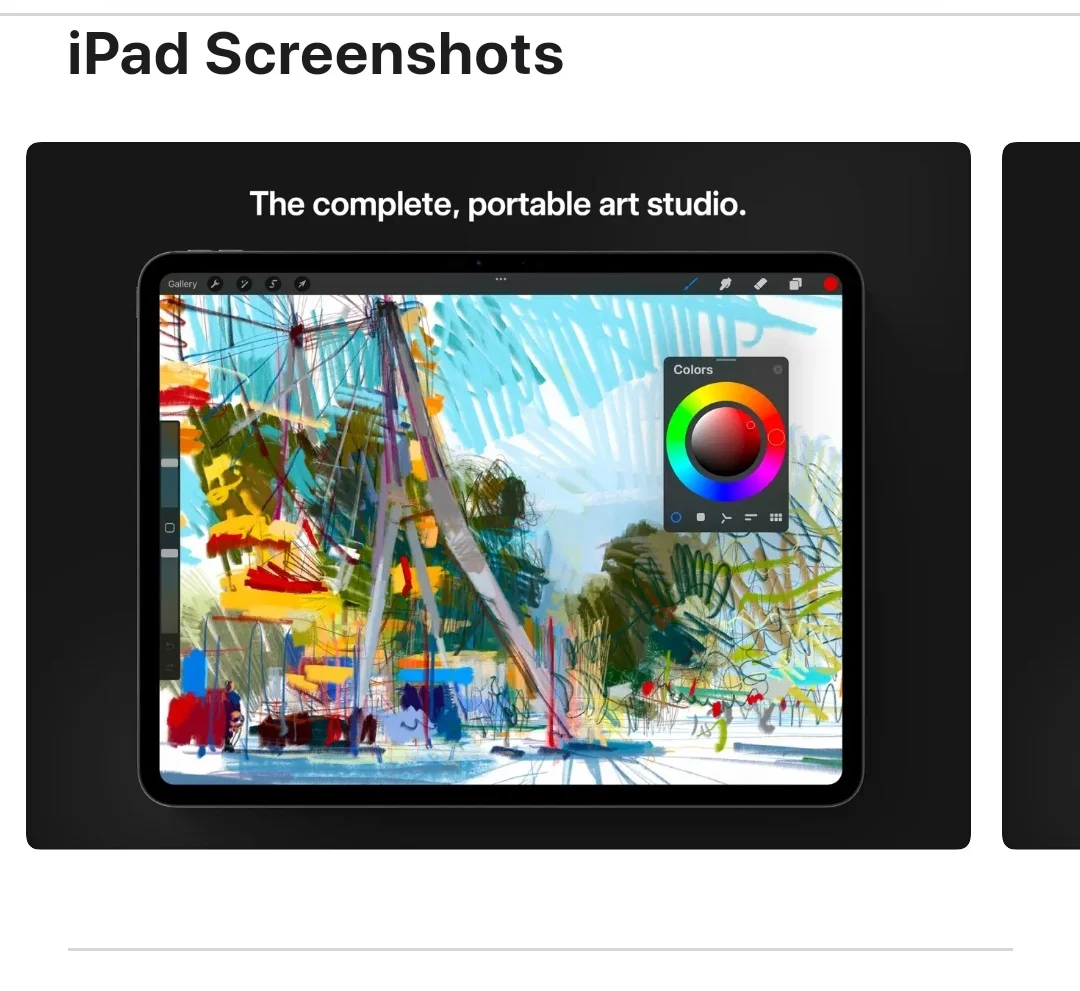Activate the Transform arrow tool
Viewport: 1080px width, 991px height.
[302, 284]
